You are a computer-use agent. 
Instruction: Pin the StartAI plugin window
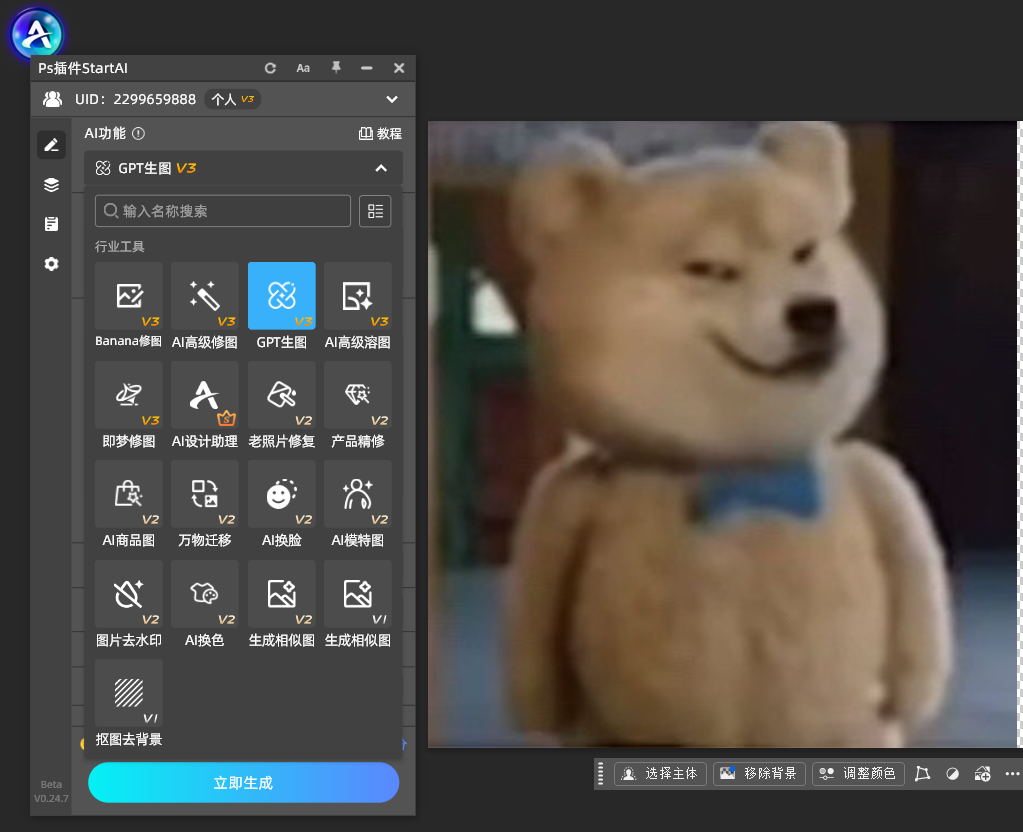[336, 67]
